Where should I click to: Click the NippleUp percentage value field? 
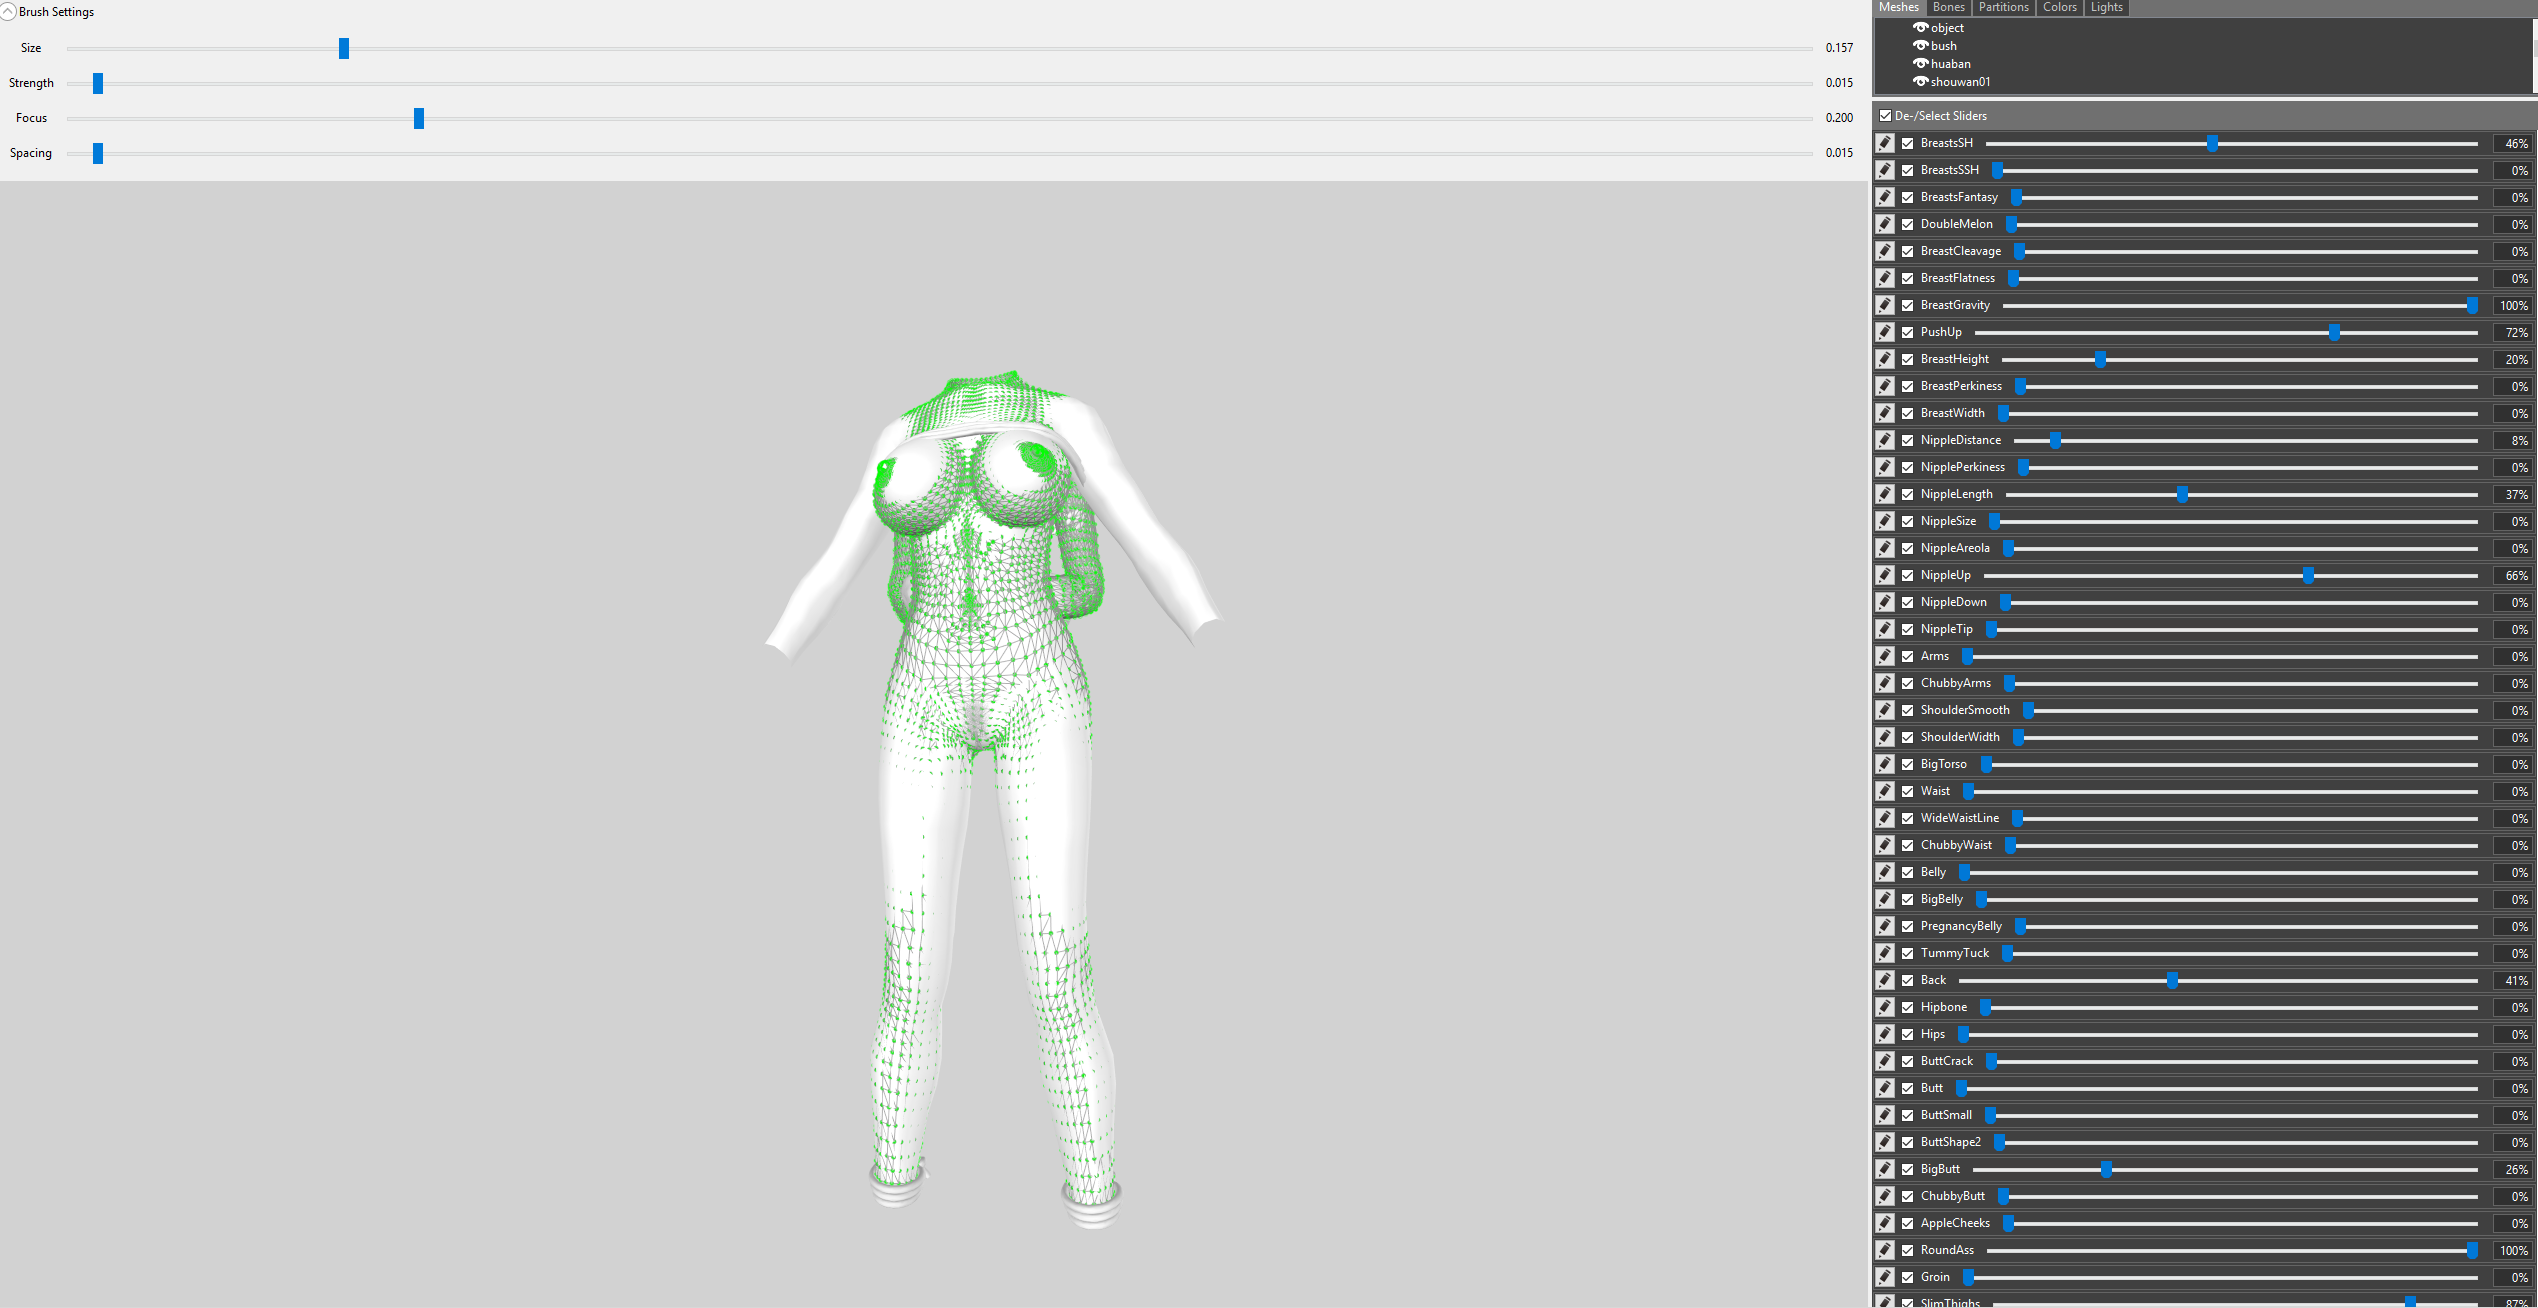point(2513,576)
